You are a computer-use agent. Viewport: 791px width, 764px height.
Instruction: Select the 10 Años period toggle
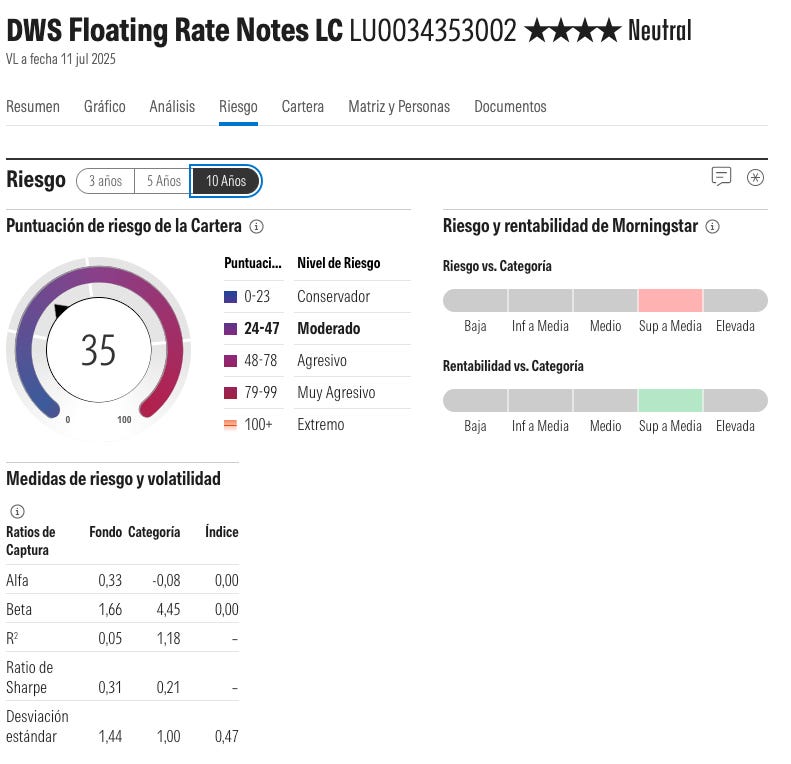point(225,181)
